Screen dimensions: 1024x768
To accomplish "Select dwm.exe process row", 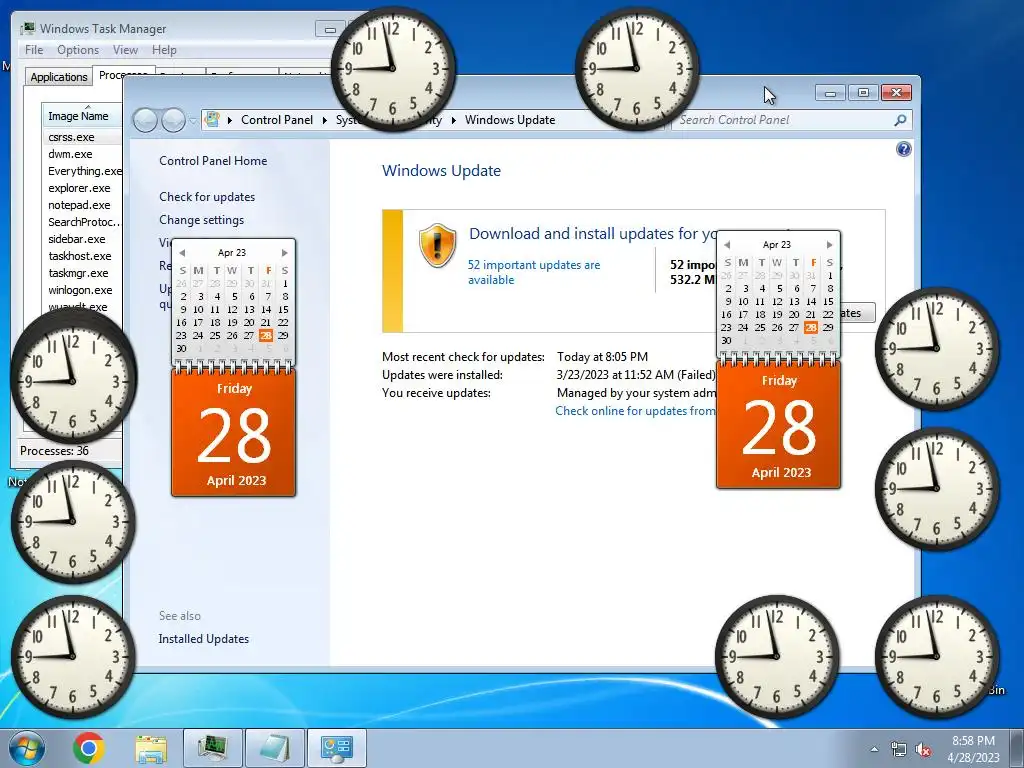I will click(82, 154).
